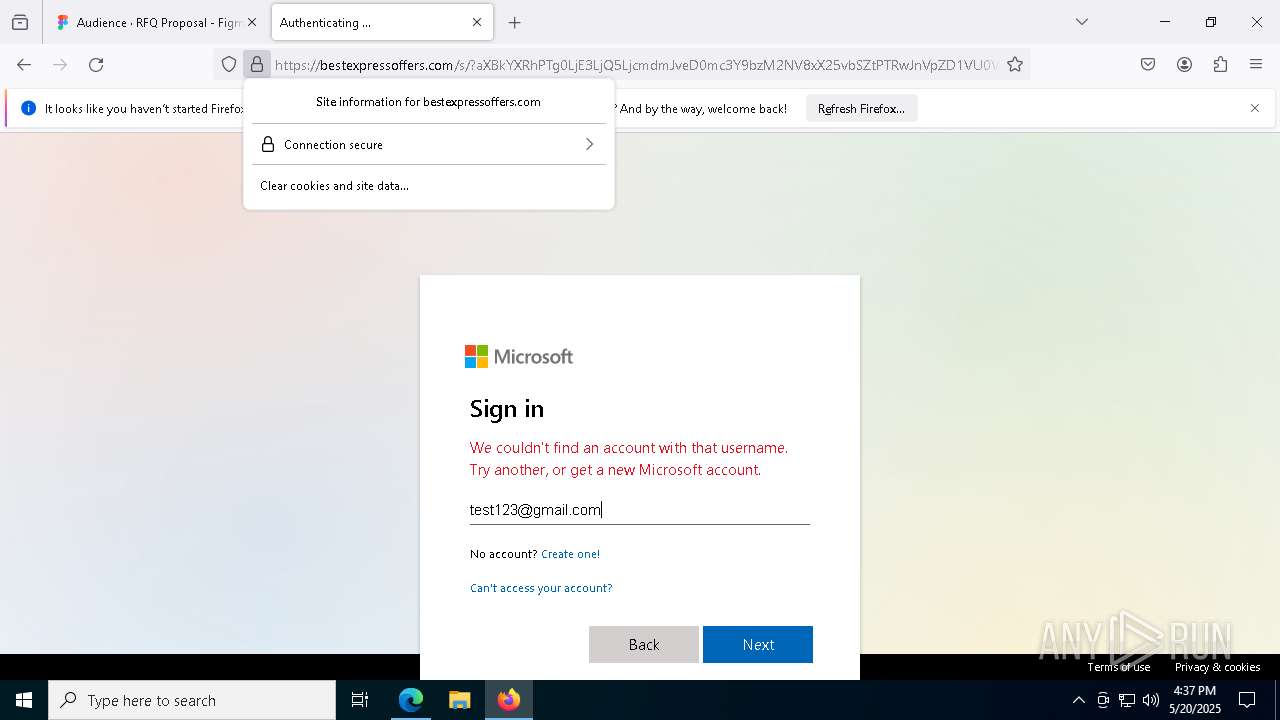Go forward one page
Image resolution: width=1280 pixels, height=720 pixels.
[x=60, y=65]
